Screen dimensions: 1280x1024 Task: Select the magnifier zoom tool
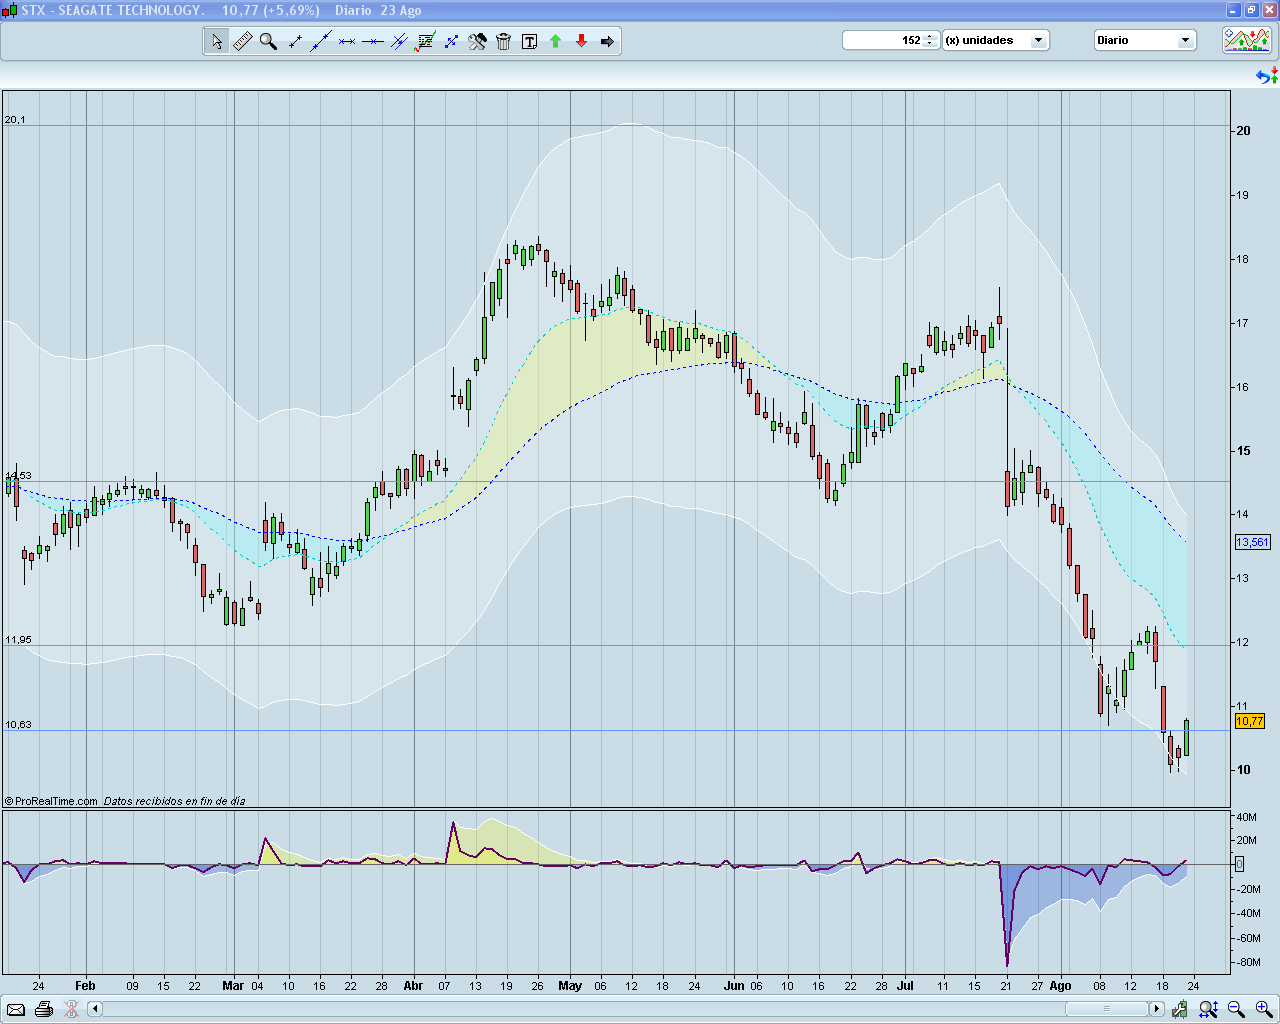tap(268, 41)
